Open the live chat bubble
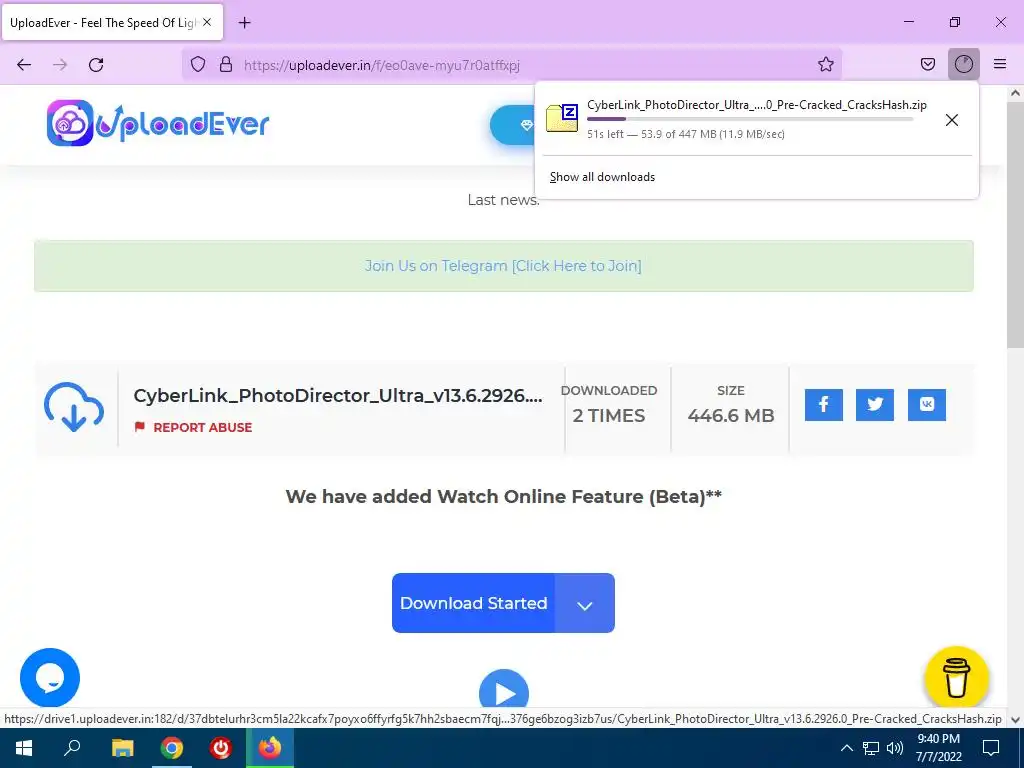The image size is (1024, 768). tap(50, 678)
